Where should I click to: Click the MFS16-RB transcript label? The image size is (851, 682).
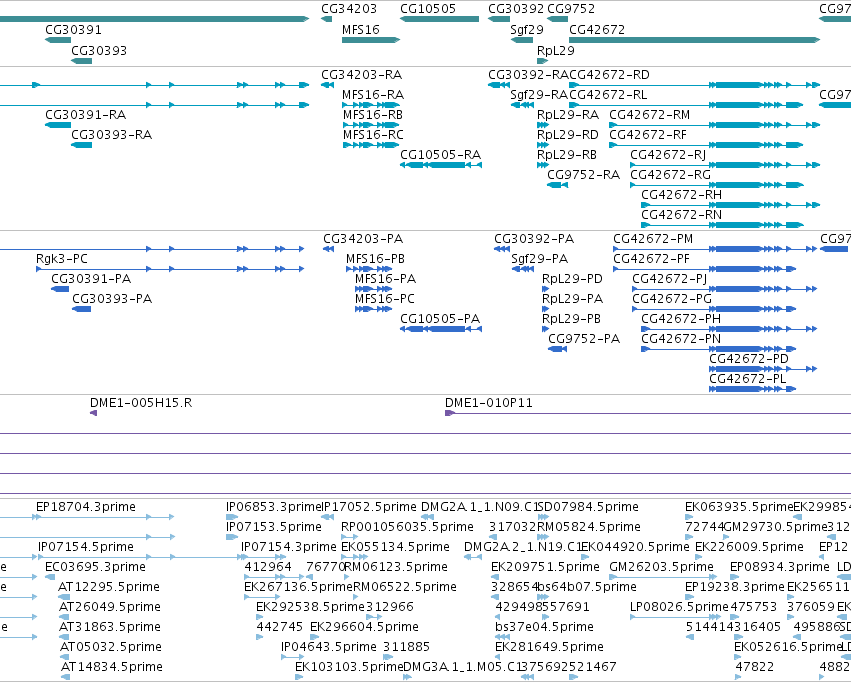point(373,114)
